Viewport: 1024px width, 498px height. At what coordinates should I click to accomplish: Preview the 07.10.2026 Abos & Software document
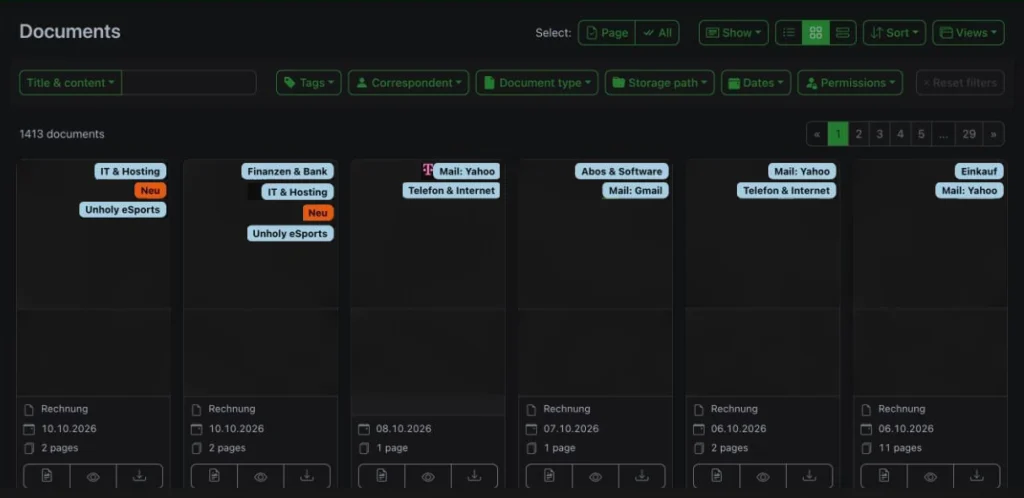pos(595,476)
